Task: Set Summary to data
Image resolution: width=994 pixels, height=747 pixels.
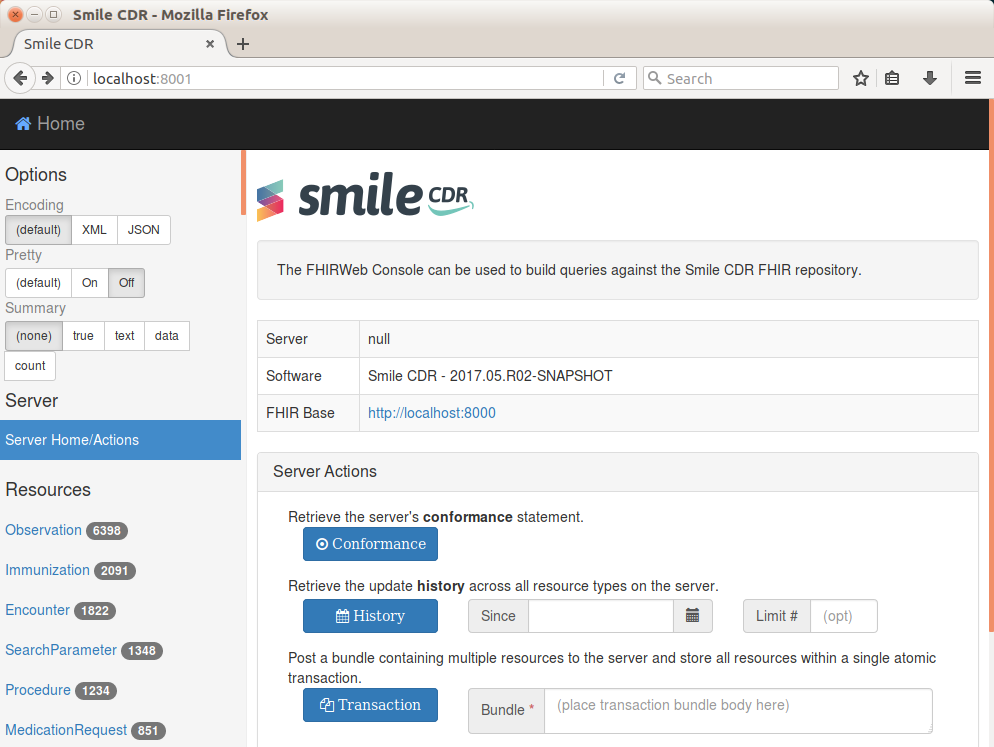Action: 167,336
